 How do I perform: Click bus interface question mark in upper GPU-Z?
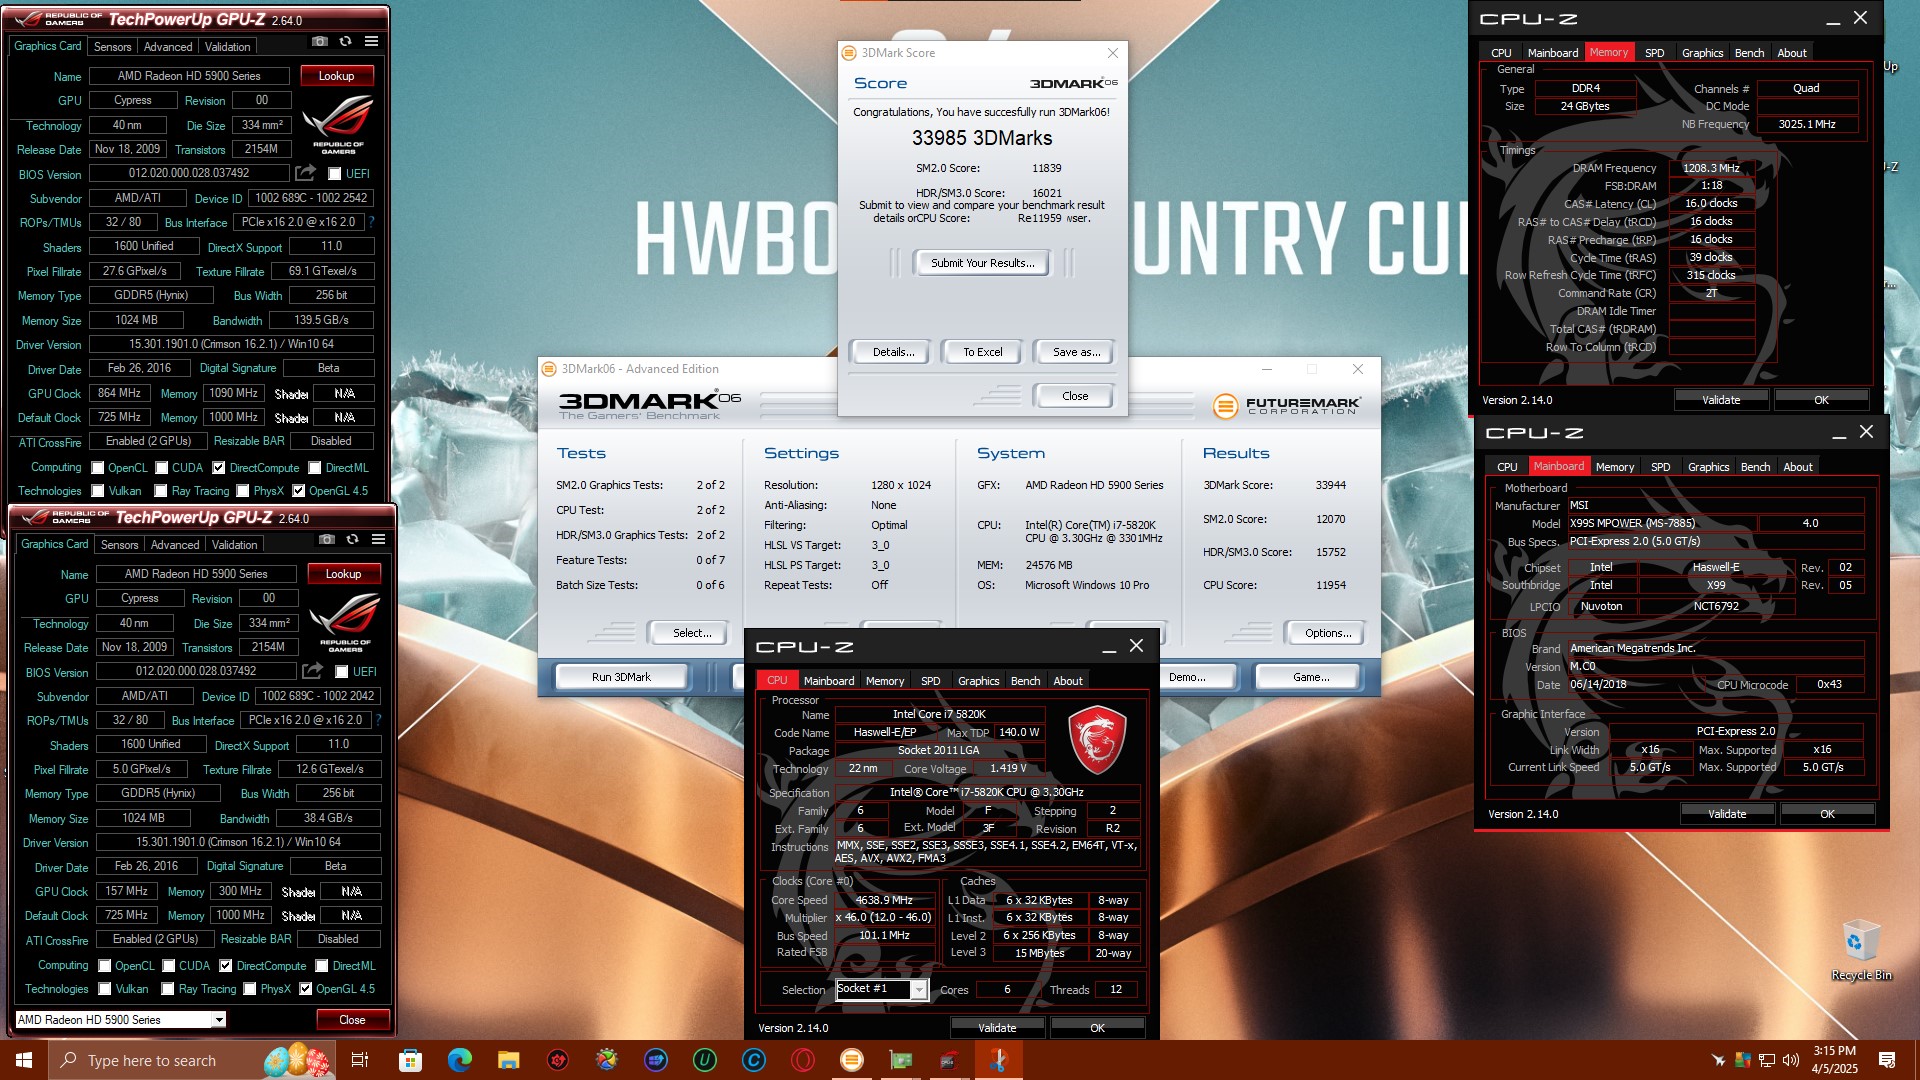372,222
